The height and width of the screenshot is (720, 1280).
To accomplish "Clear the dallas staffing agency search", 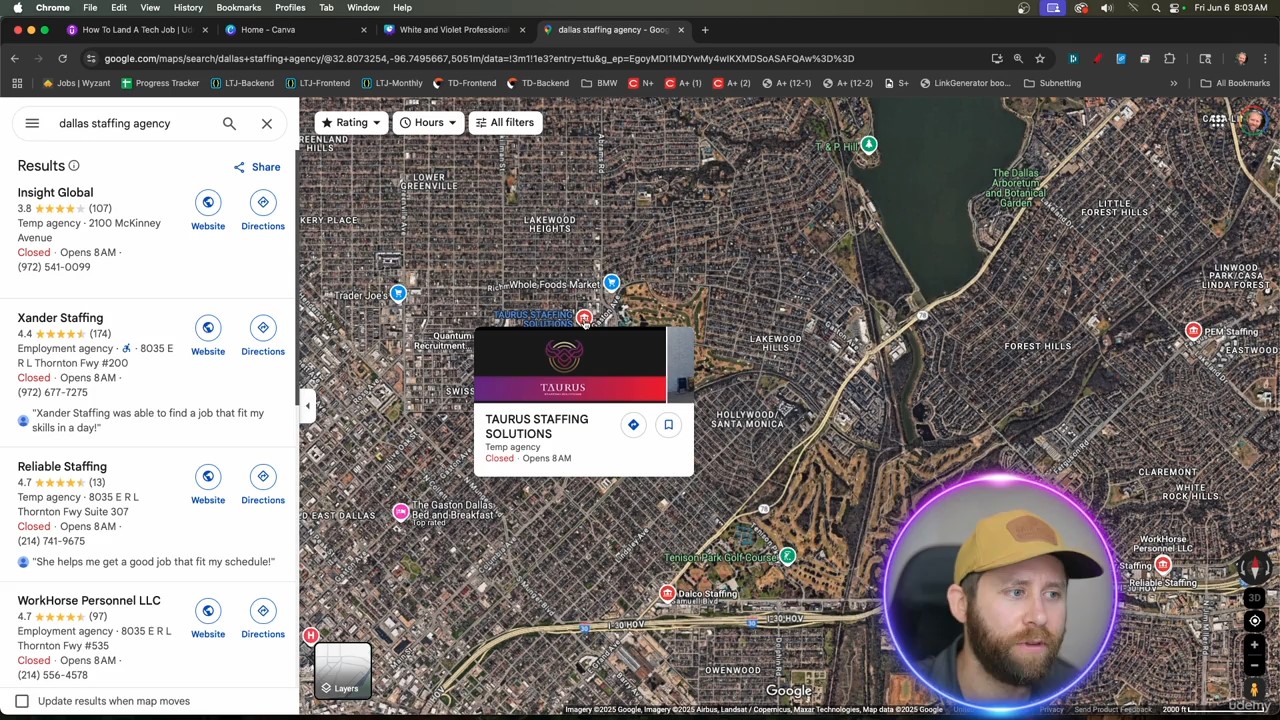I will pyautogui.click(x=267, y=123).
